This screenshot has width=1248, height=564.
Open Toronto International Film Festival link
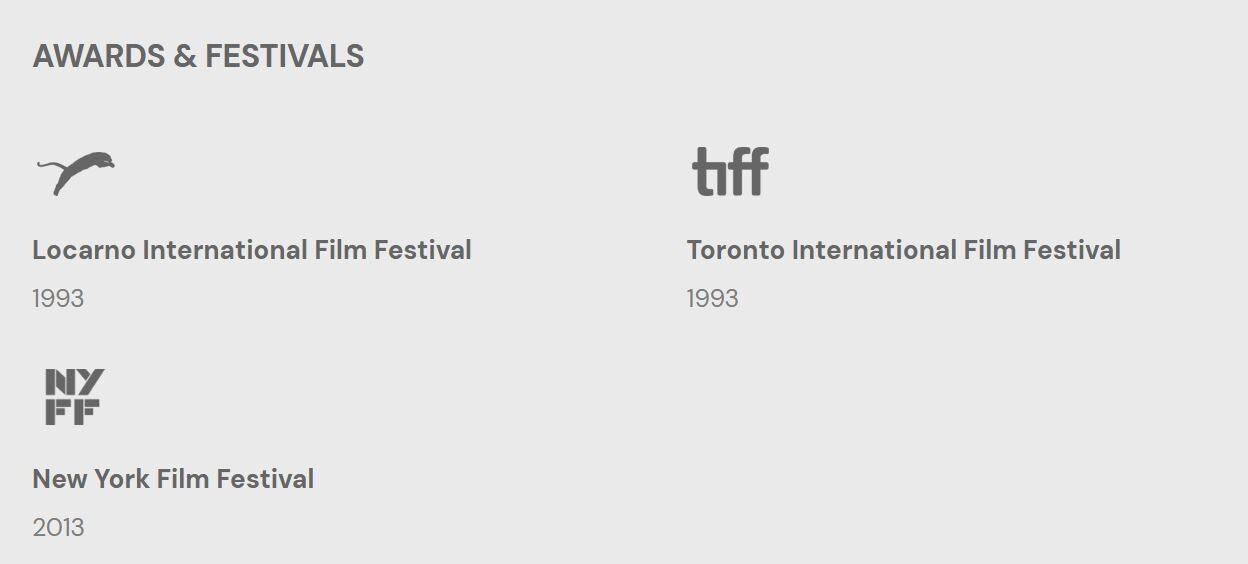pos(903,250)
